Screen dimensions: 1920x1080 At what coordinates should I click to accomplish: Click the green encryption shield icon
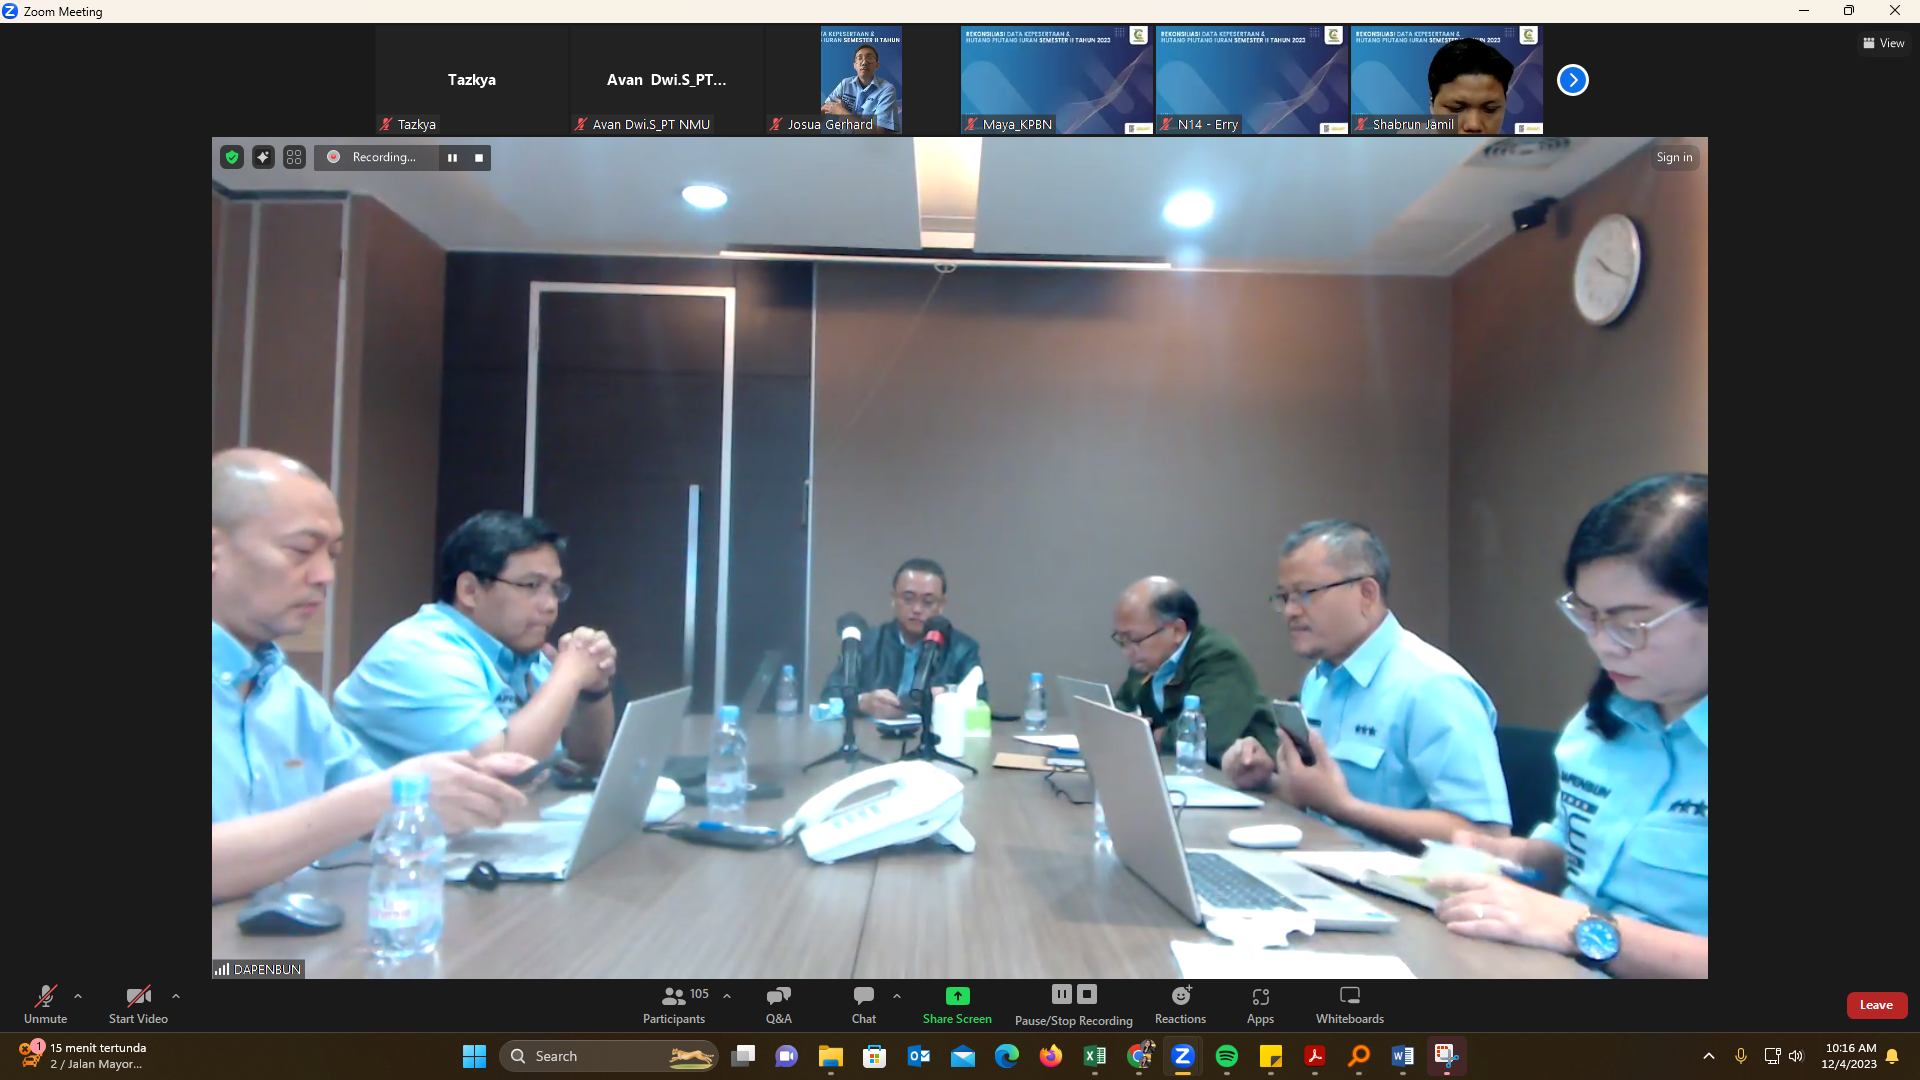(232, 157)
